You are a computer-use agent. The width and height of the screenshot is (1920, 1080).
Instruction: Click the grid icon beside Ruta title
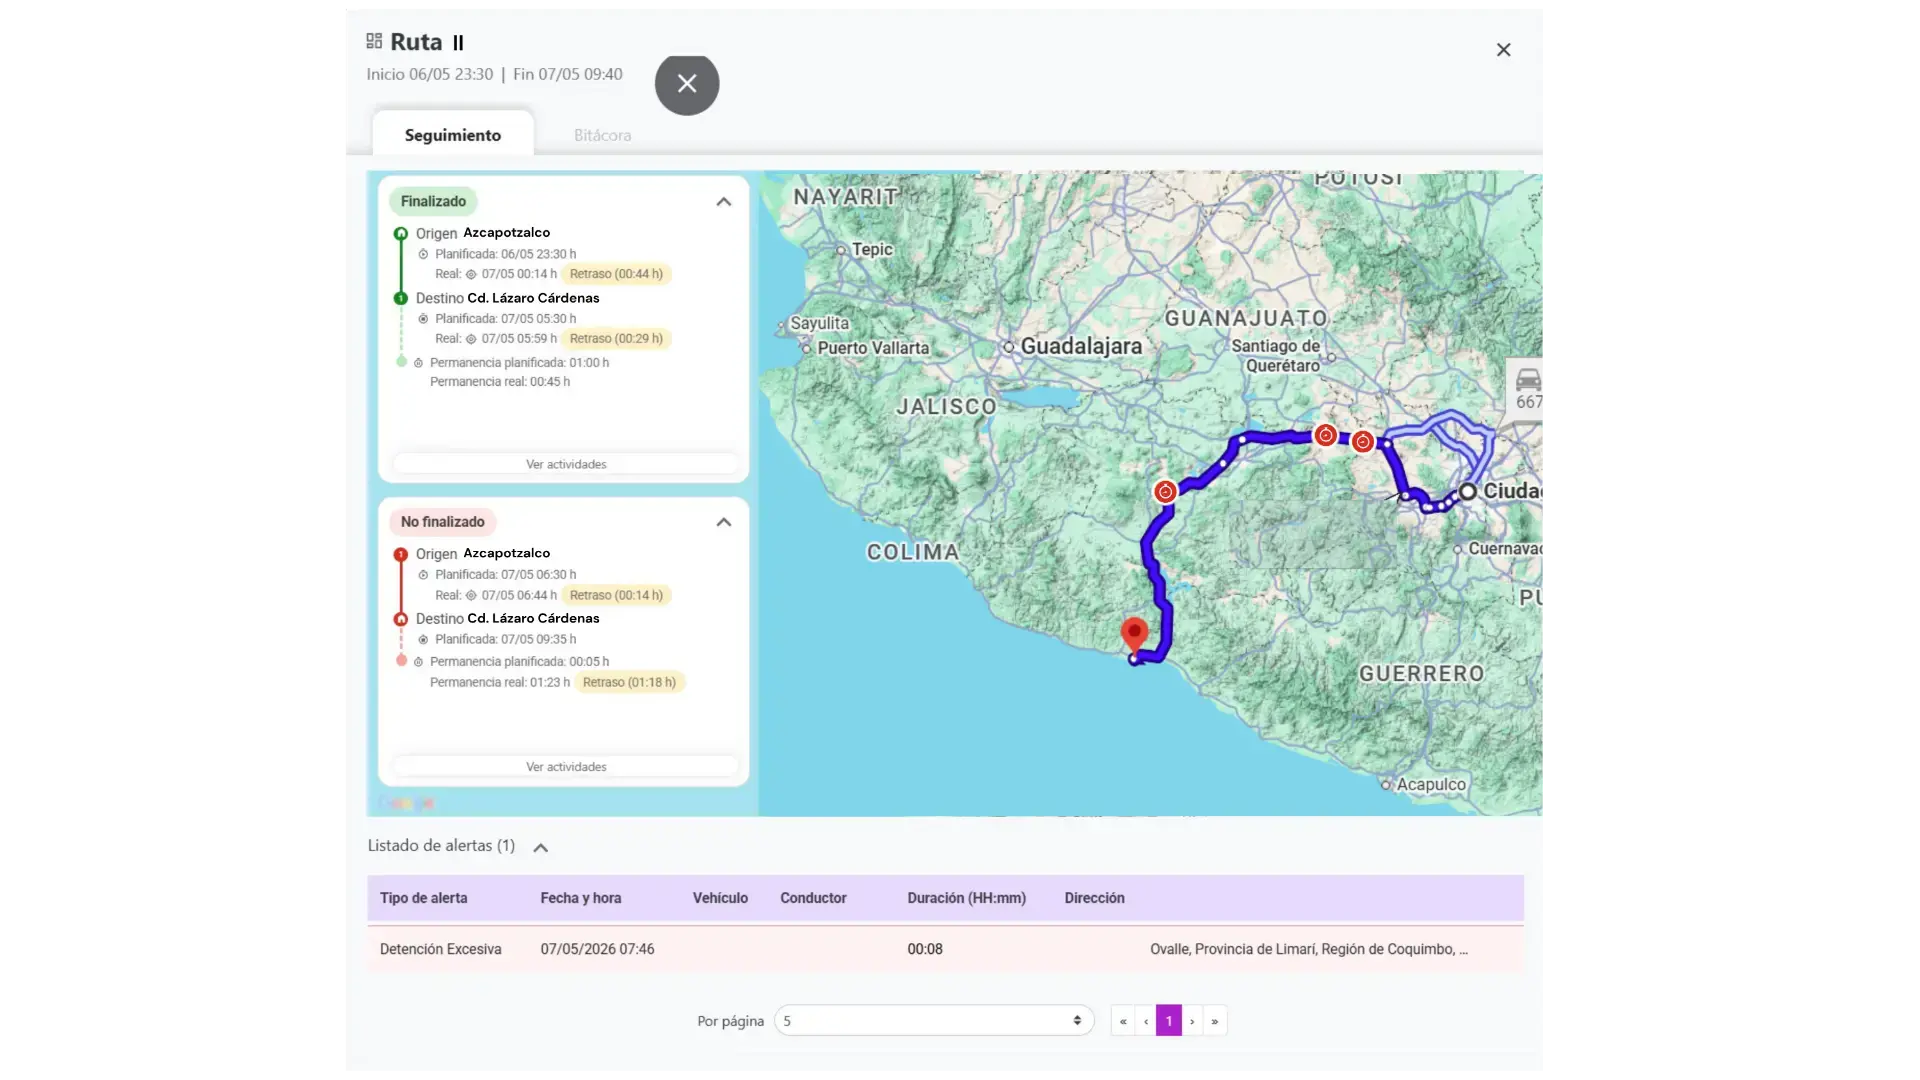point(374,41)
